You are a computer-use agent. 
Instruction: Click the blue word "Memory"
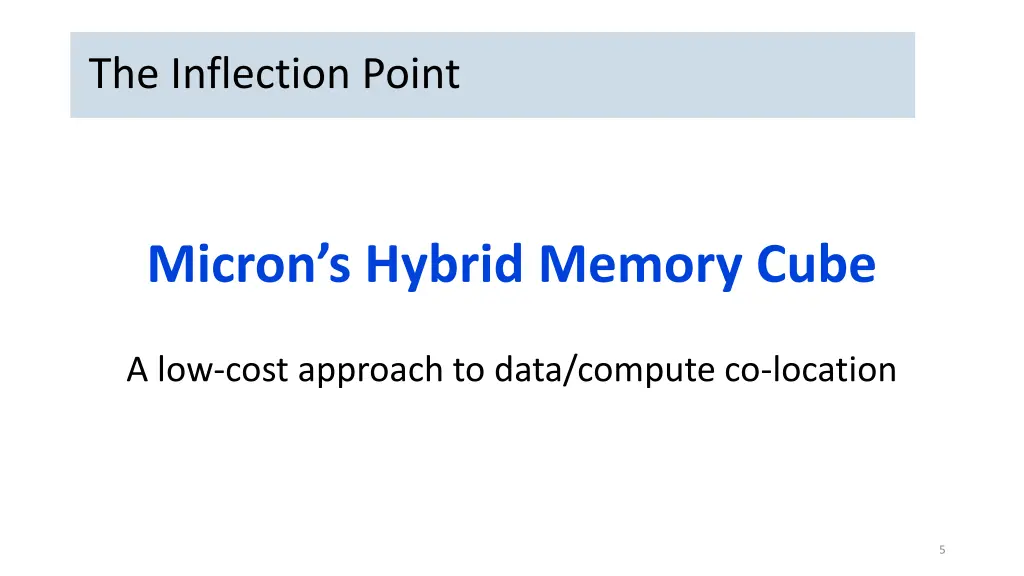(640, 265)
